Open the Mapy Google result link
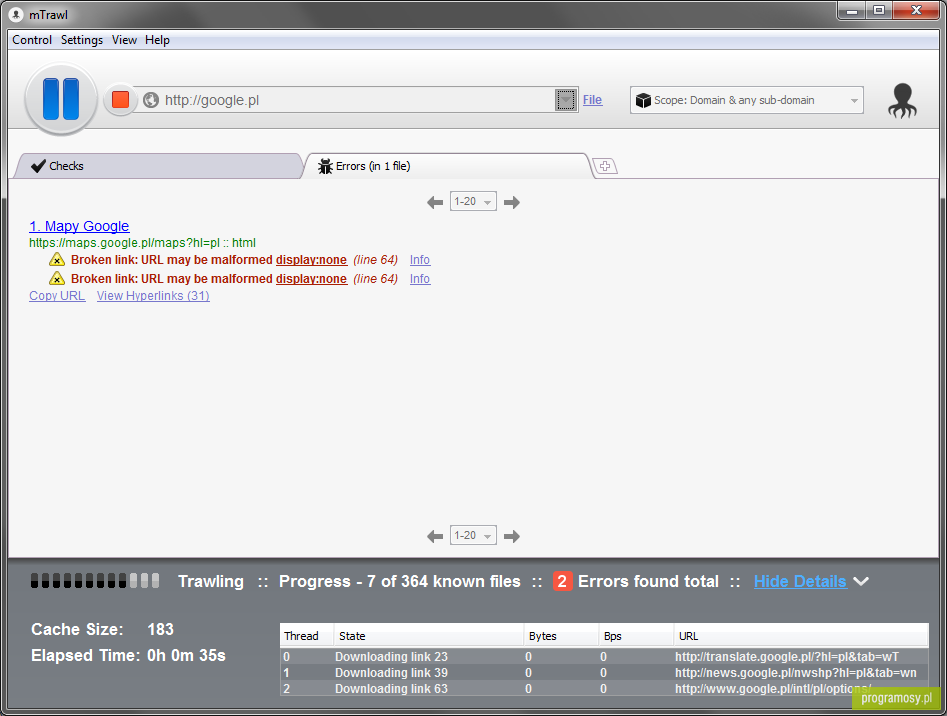Screen dimensions: 947x716 pyautogui.click(x=79, y=226)
